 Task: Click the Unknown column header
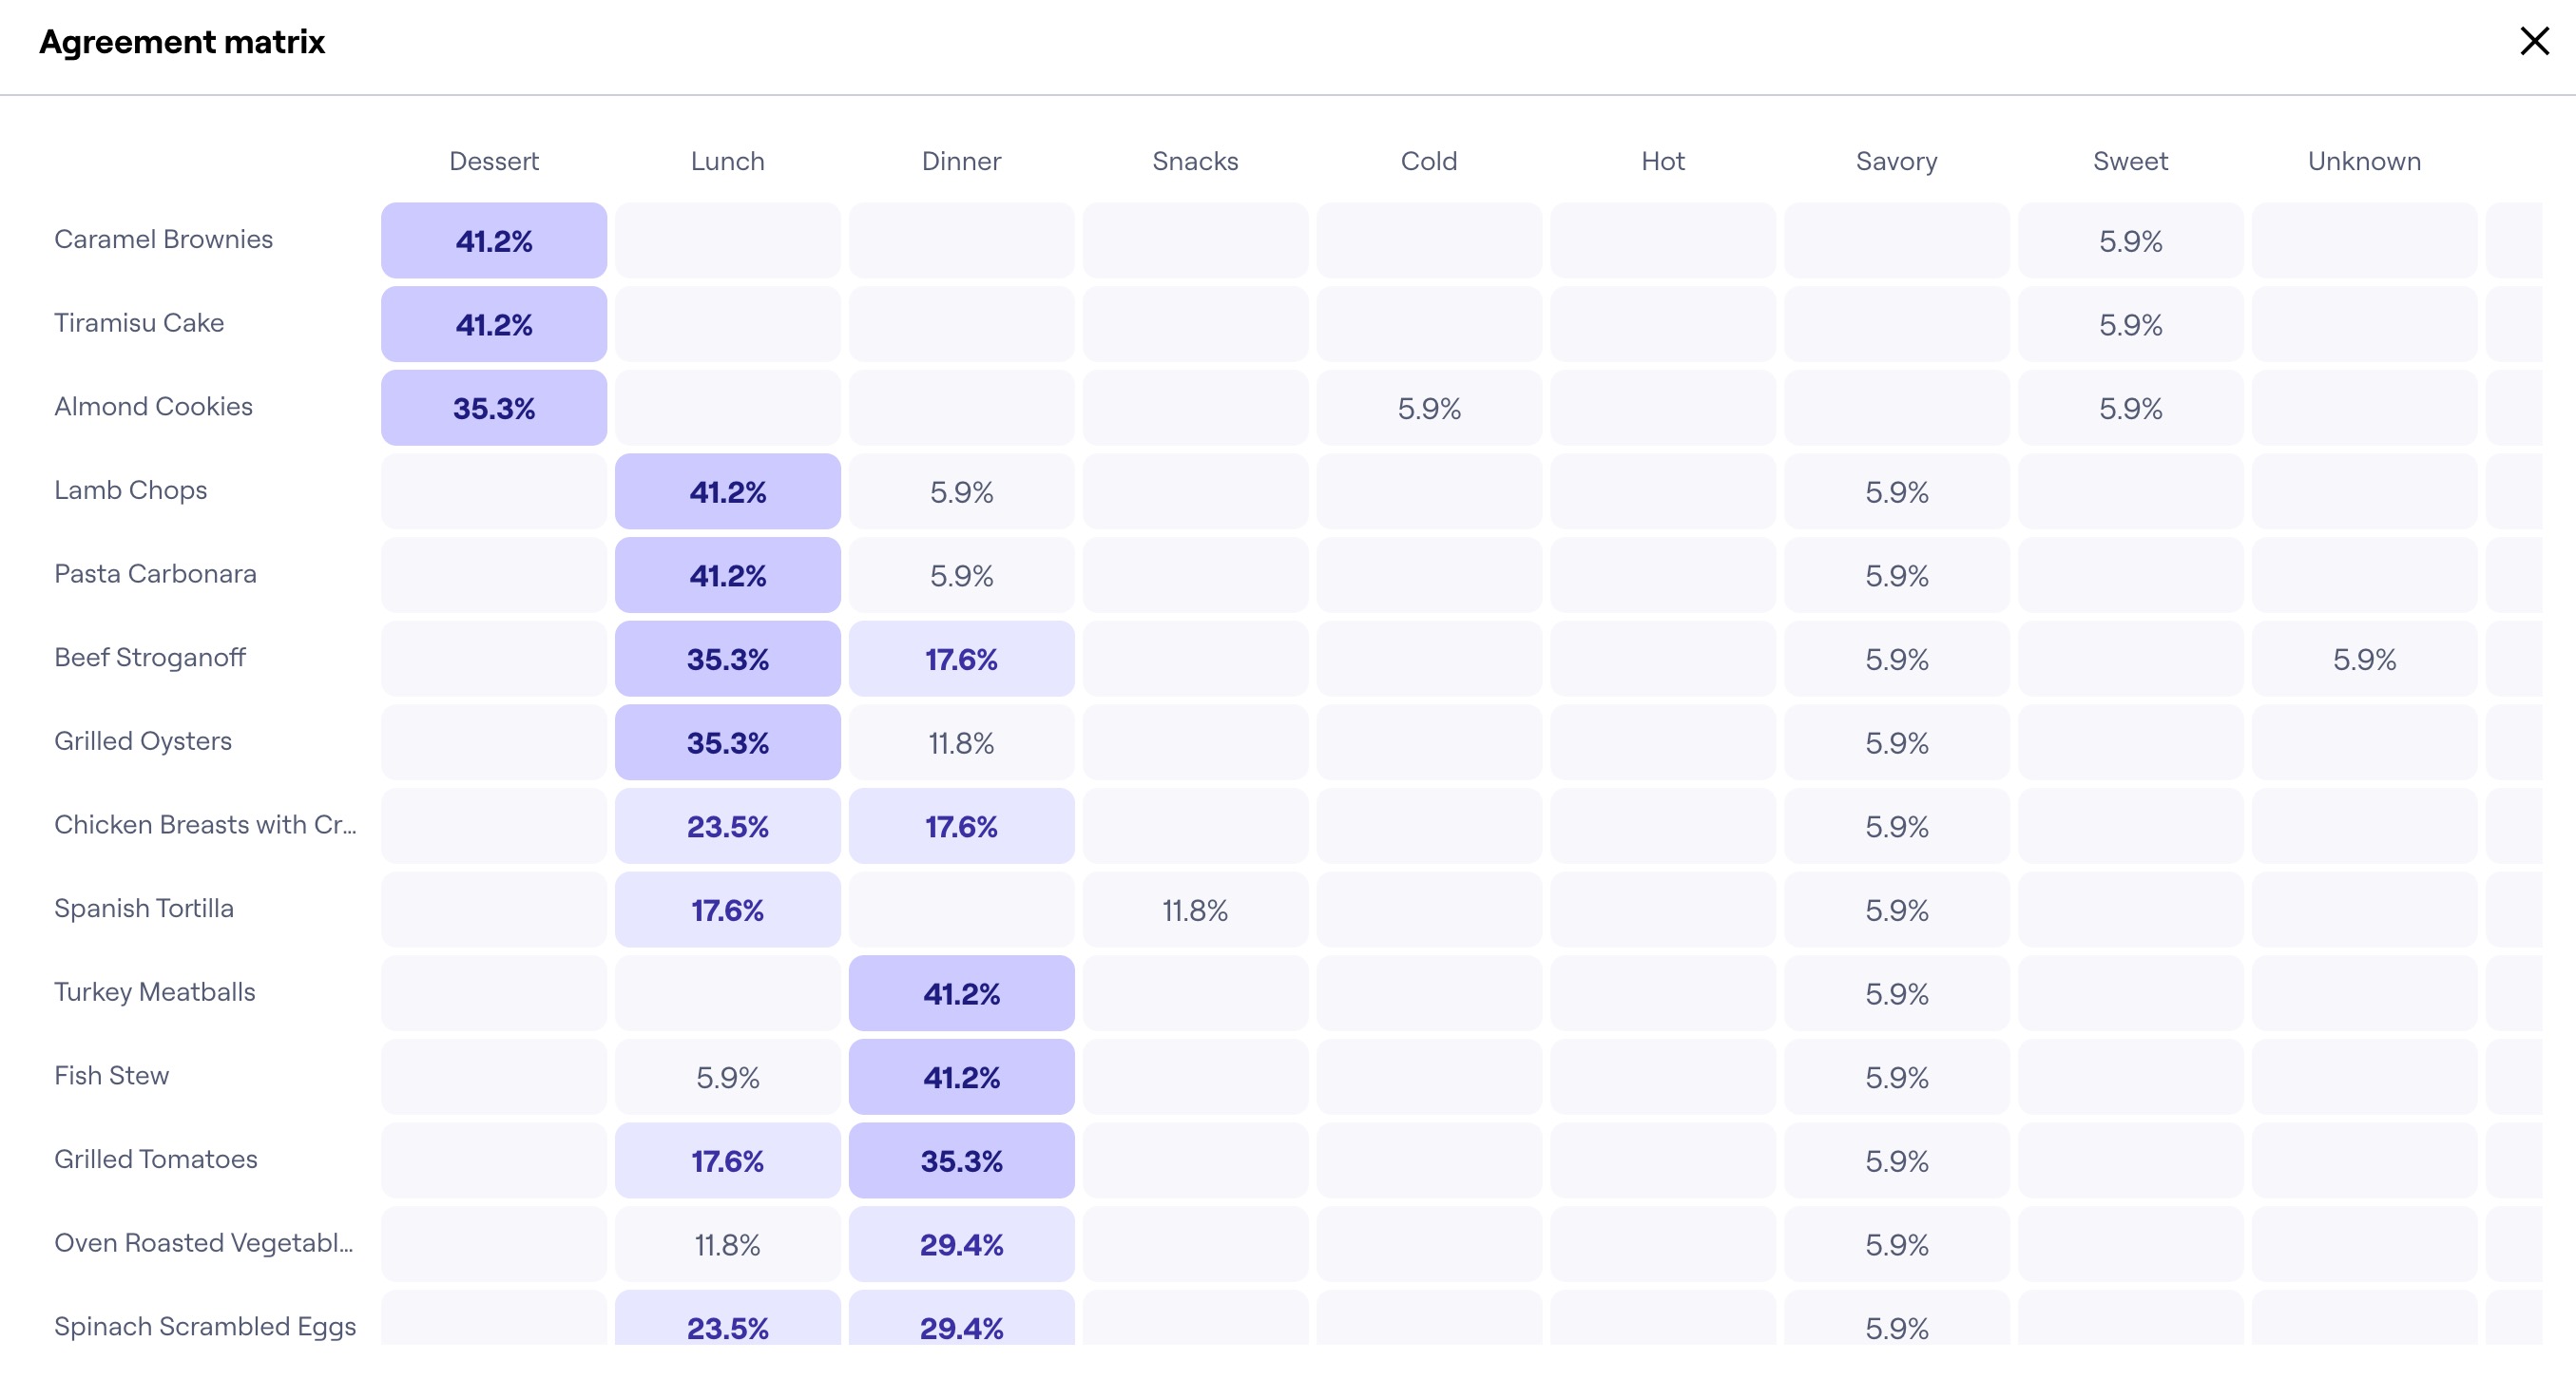pyautogui.click(x=2362, y=160)
